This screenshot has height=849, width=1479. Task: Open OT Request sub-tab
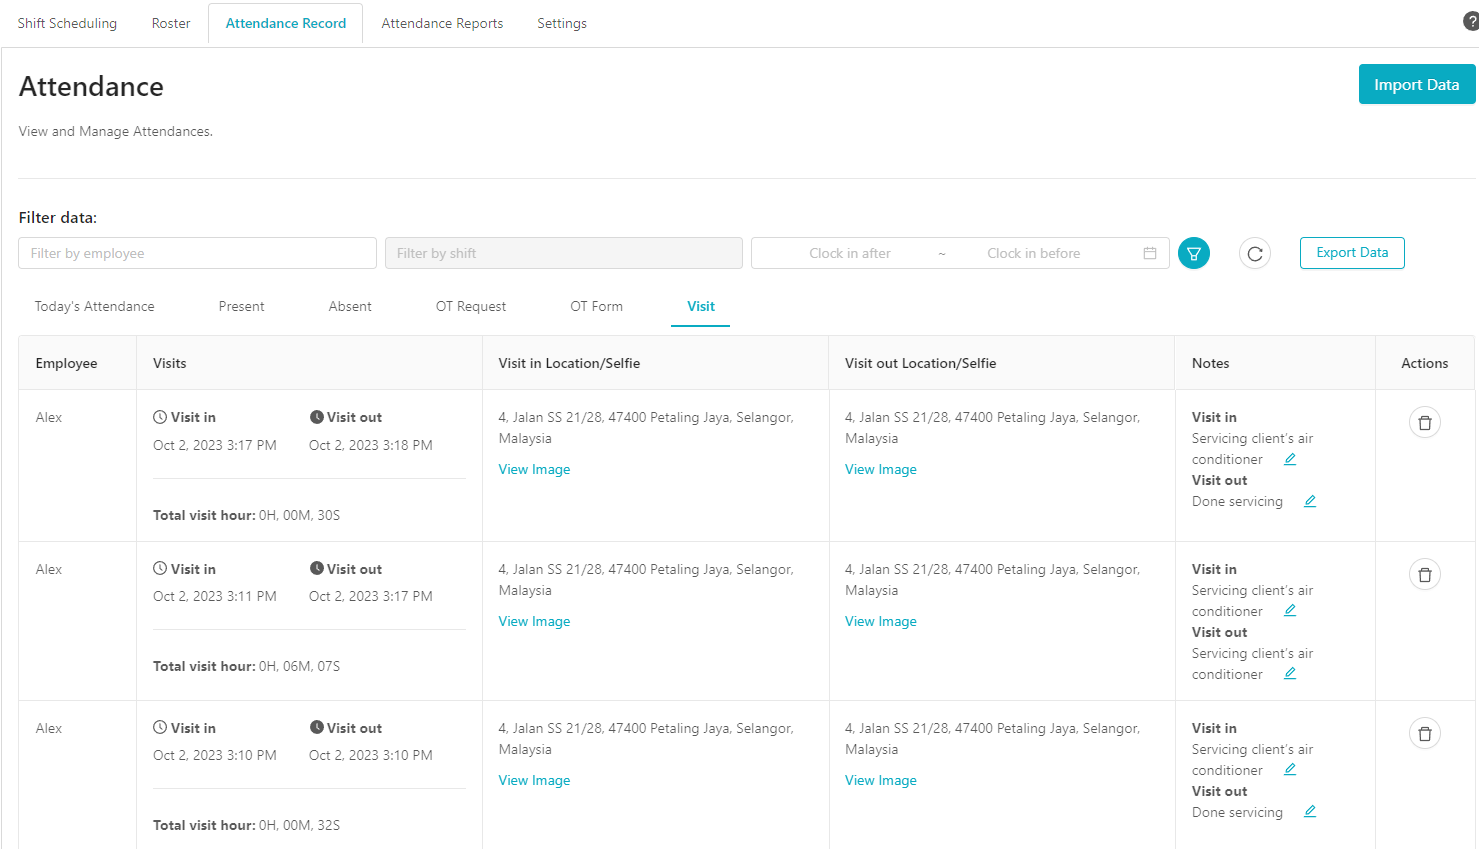coord(471,306)
